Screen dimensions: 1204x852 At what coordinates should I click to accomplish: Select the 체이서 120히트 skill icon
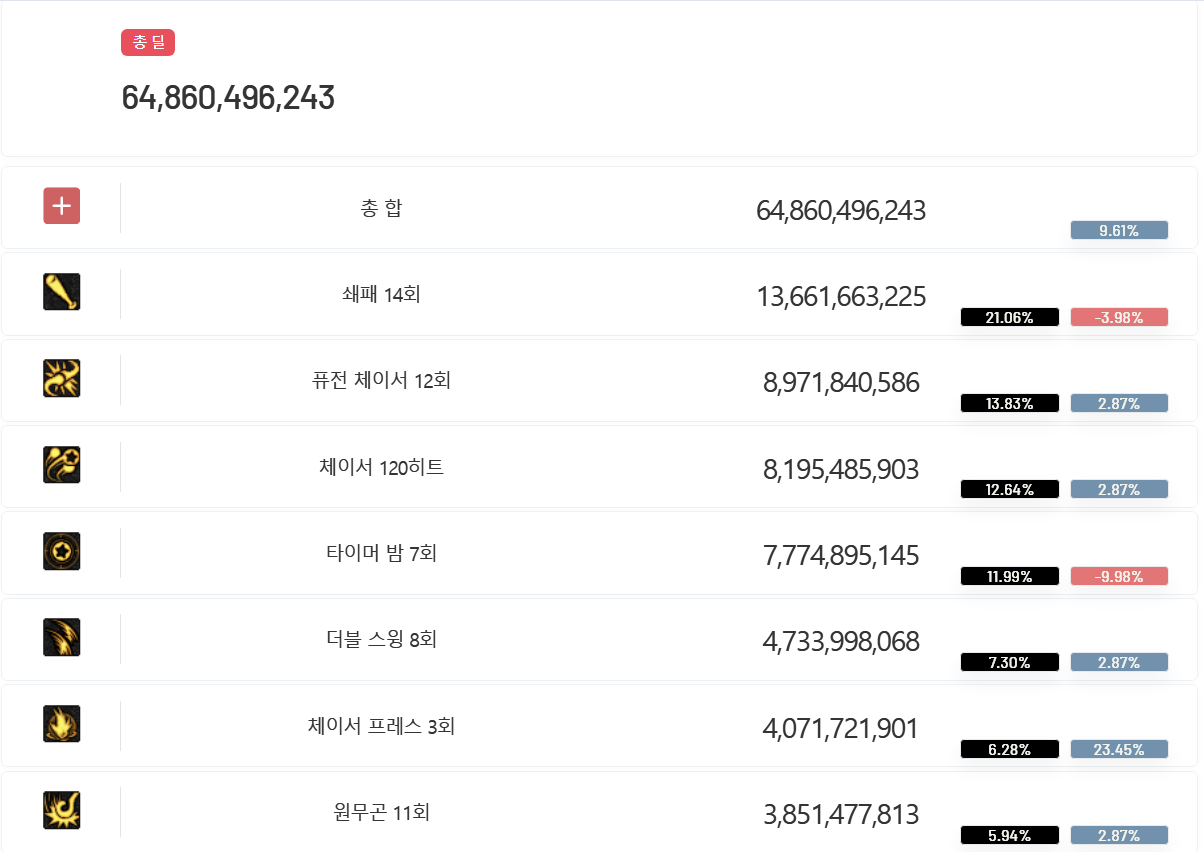(62, 465)
